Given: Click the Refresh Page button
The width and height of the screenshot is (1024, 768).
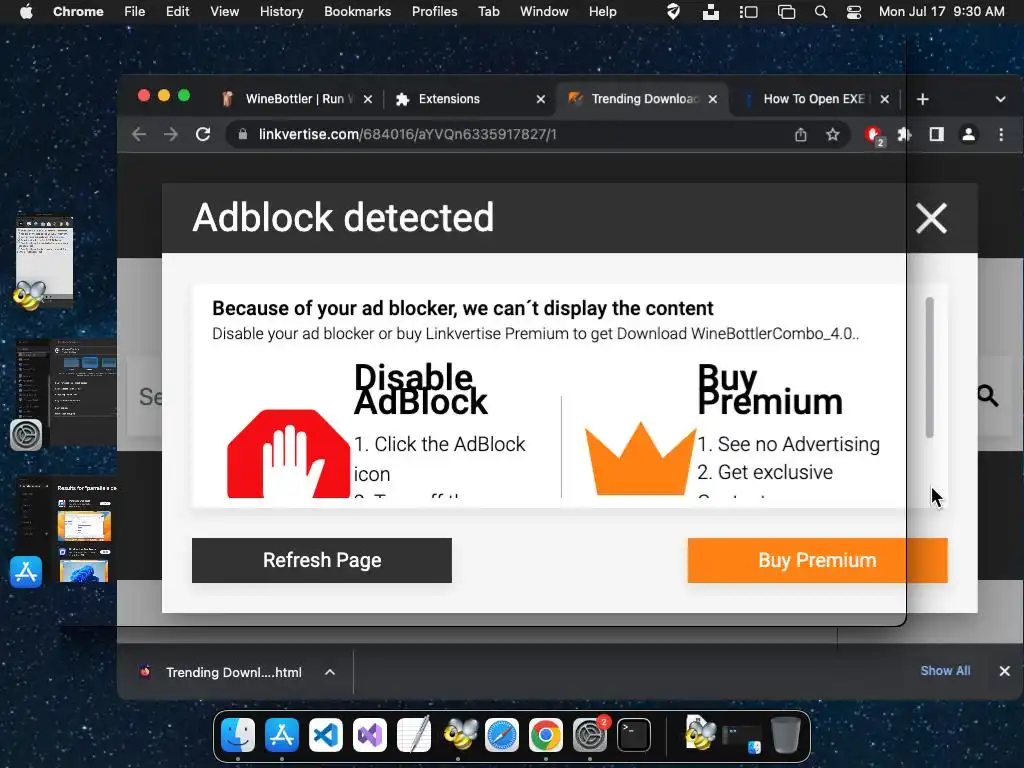Looking at the screenshot, I should tap(321, 560).
